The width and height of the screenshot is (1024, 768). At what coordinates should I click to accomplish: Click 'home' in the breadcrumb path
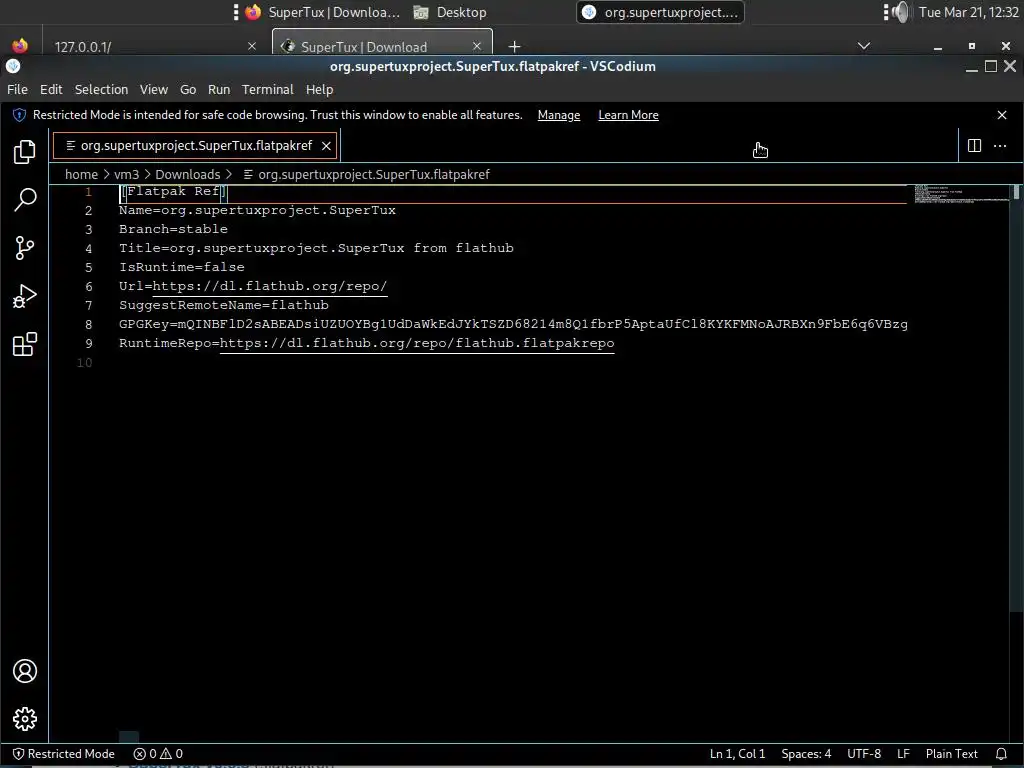(x=81, y=174)
